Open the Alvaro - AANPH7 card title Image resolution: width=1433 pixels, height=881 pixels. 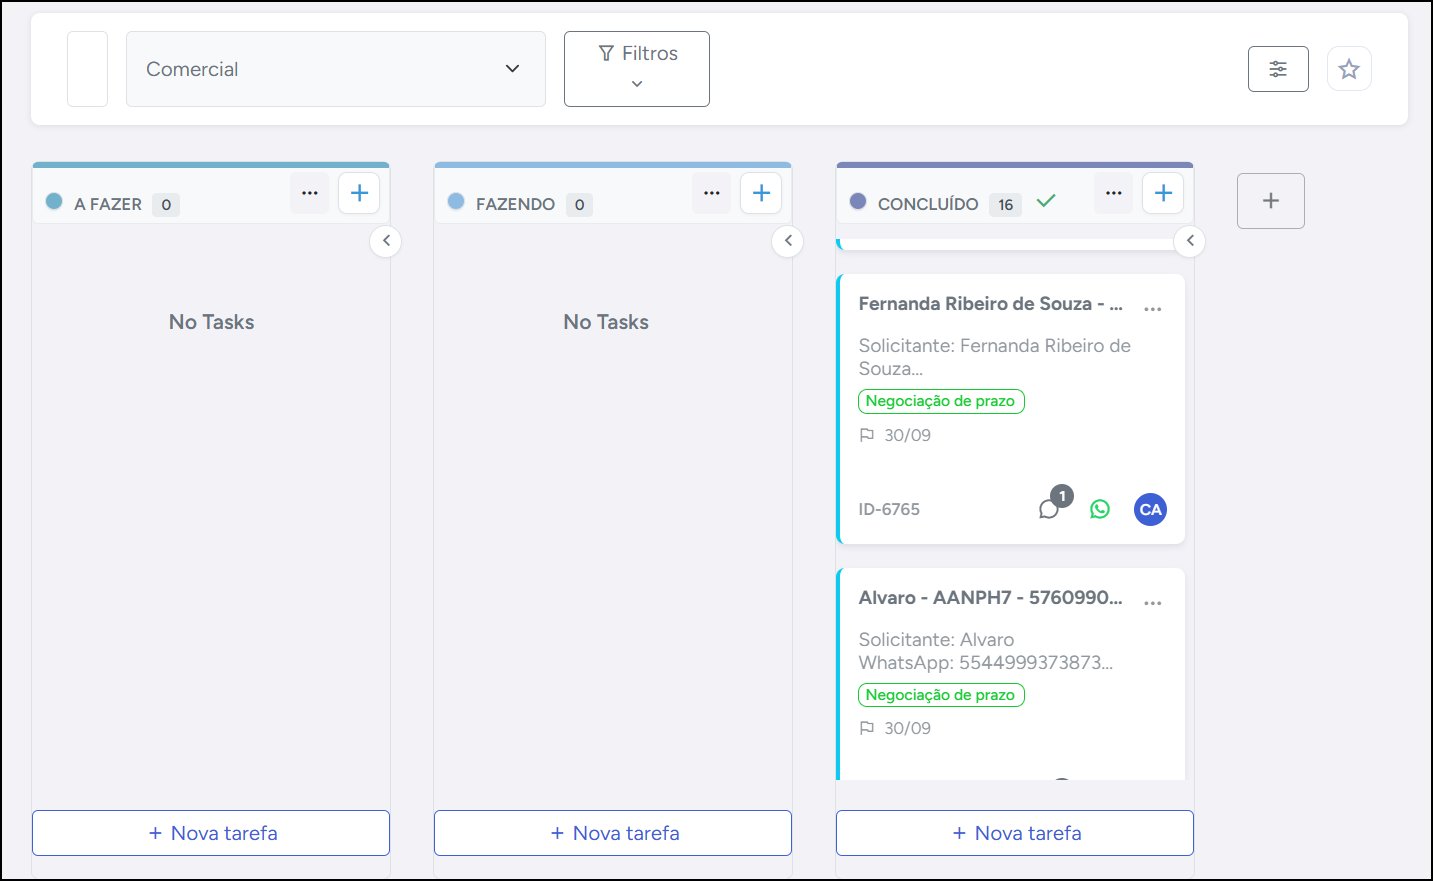click(x=991, y=598)
